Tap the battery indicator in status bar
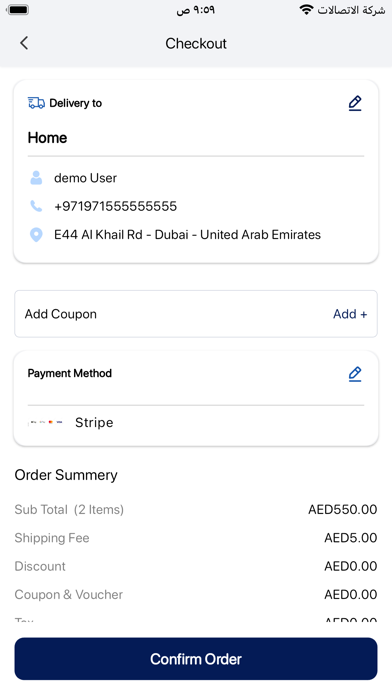 coord(18,10)
